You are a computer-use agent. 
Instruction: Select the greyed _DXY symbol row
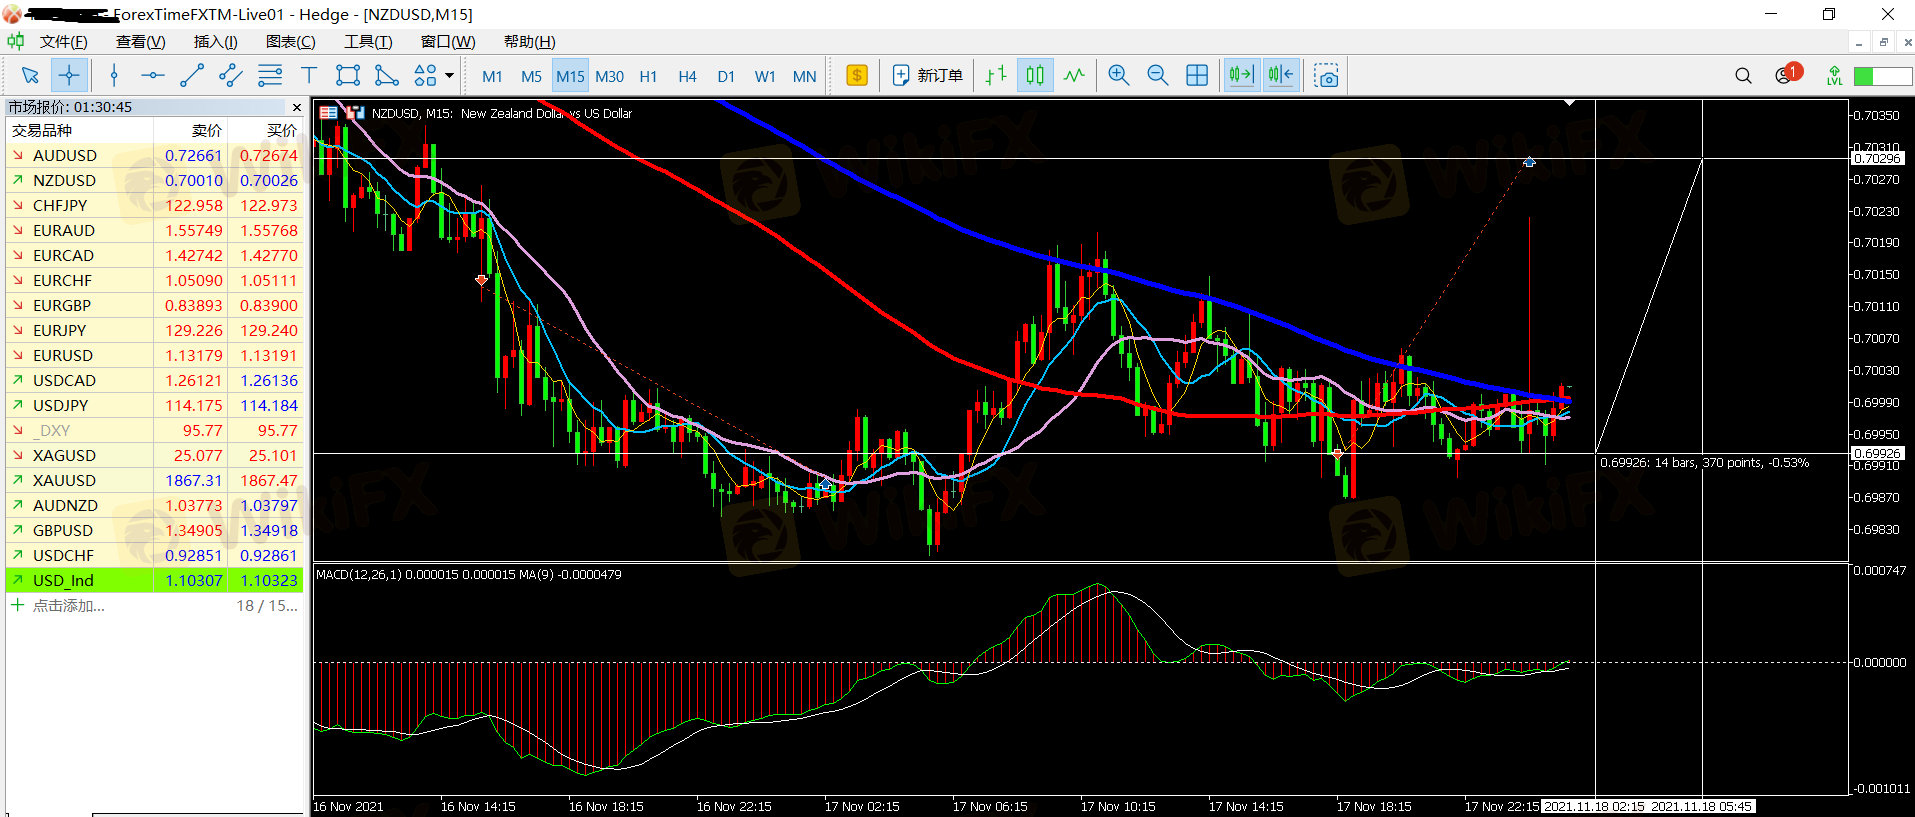pos(155,430)
